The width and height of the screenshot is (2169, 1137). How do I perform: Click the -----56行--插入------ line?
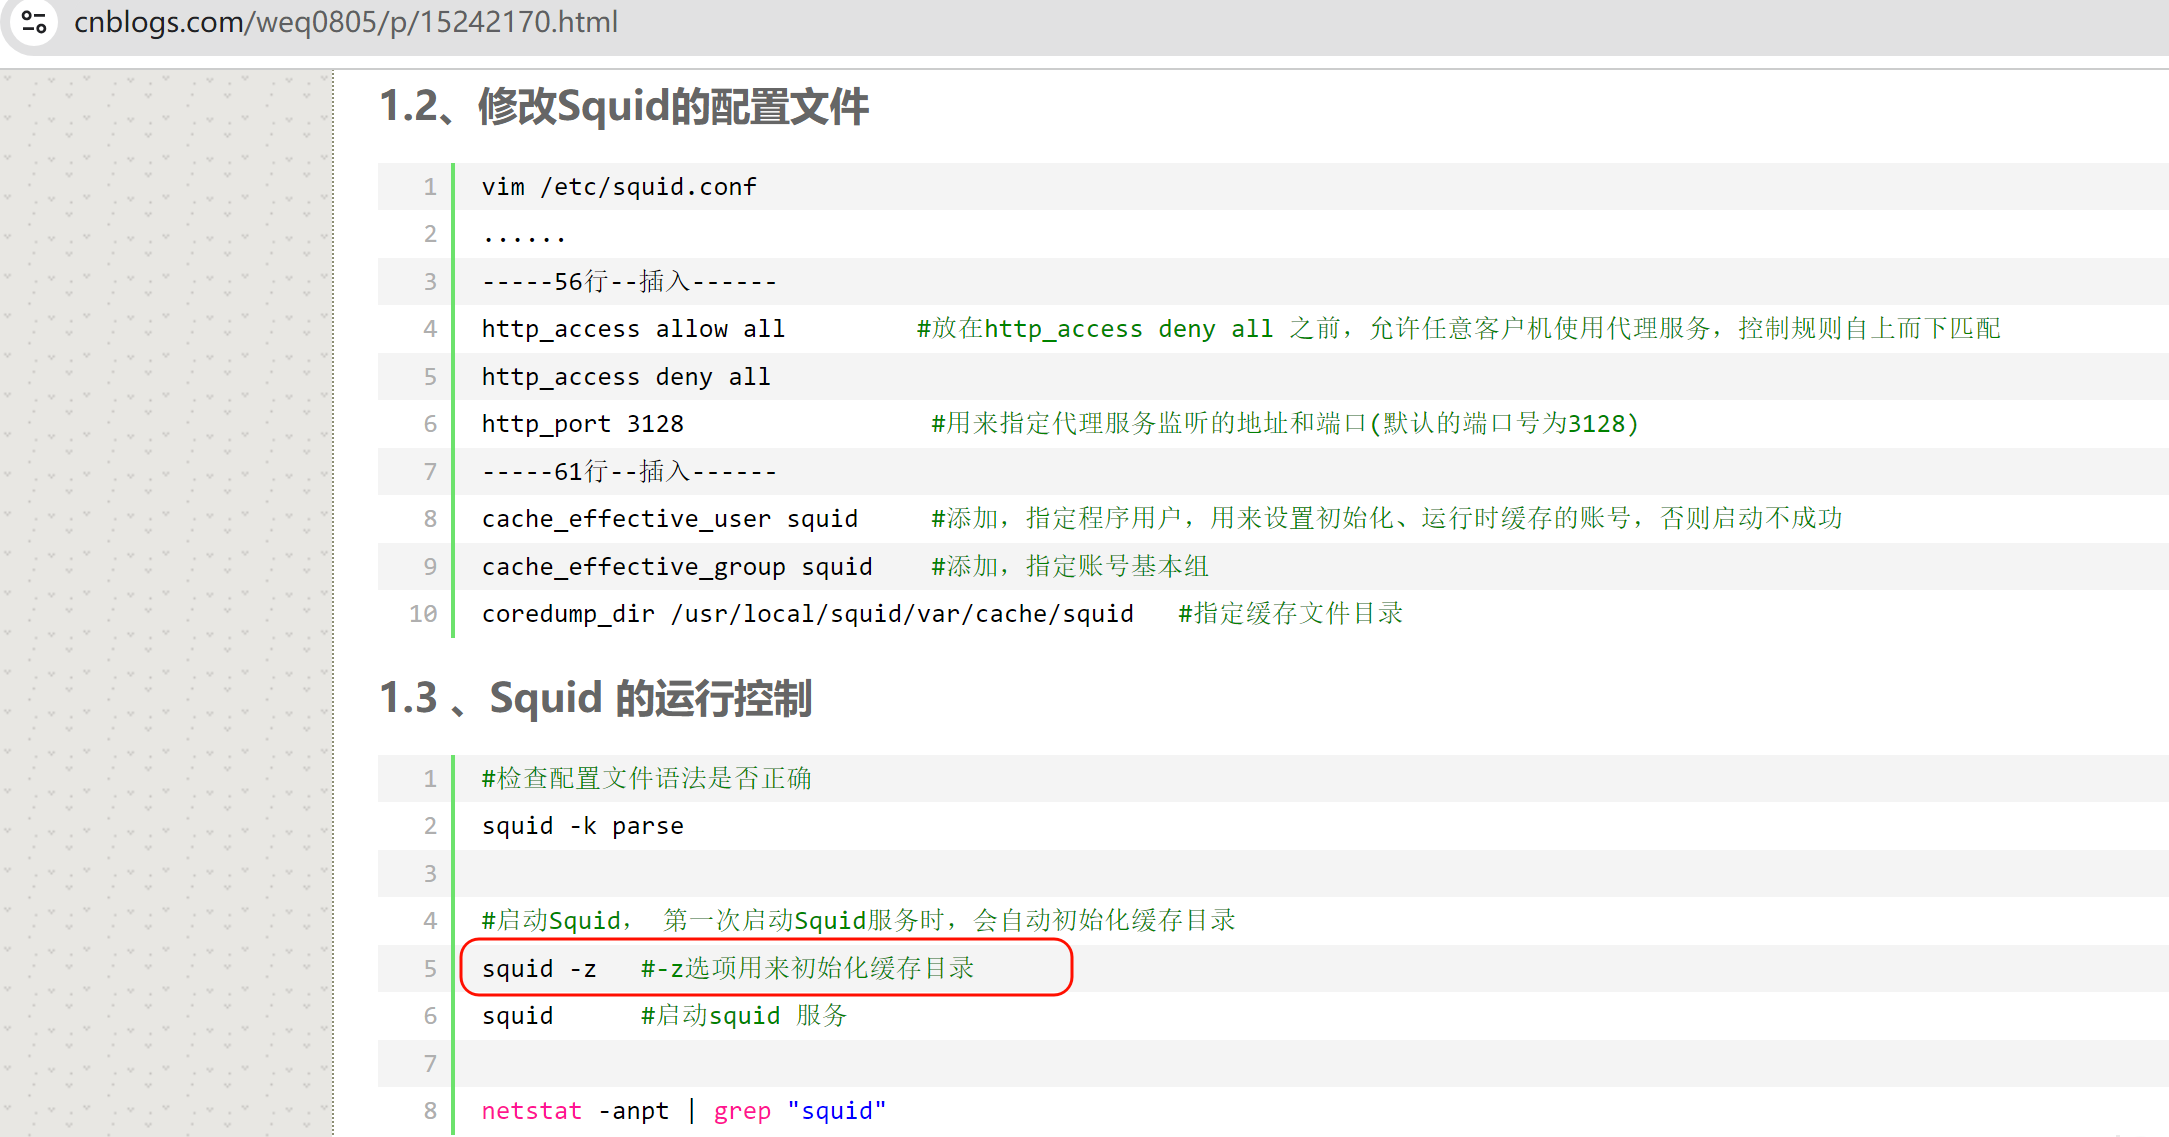click(x=629, y=282)
